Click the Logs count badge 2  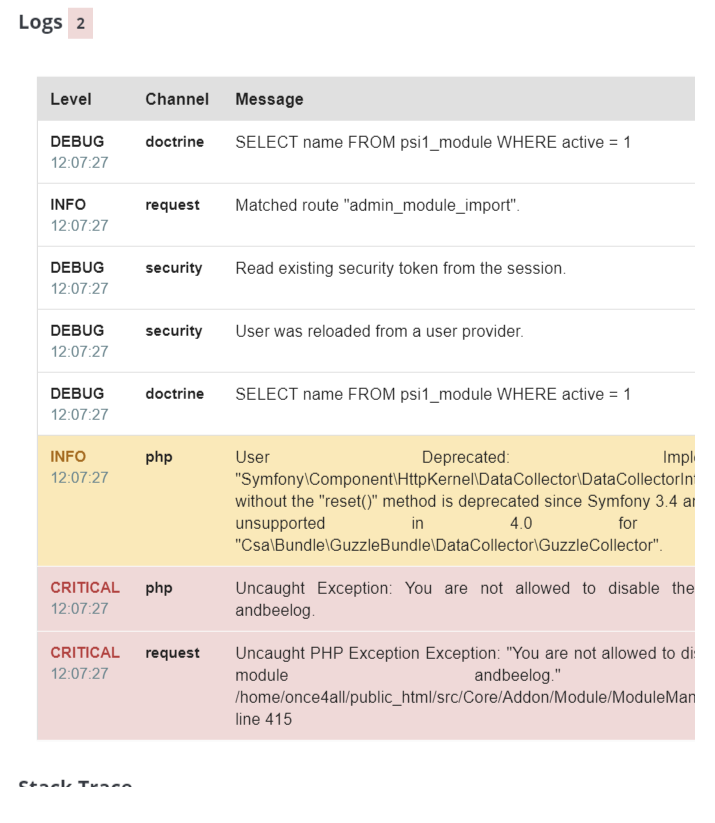pos(80,23)
